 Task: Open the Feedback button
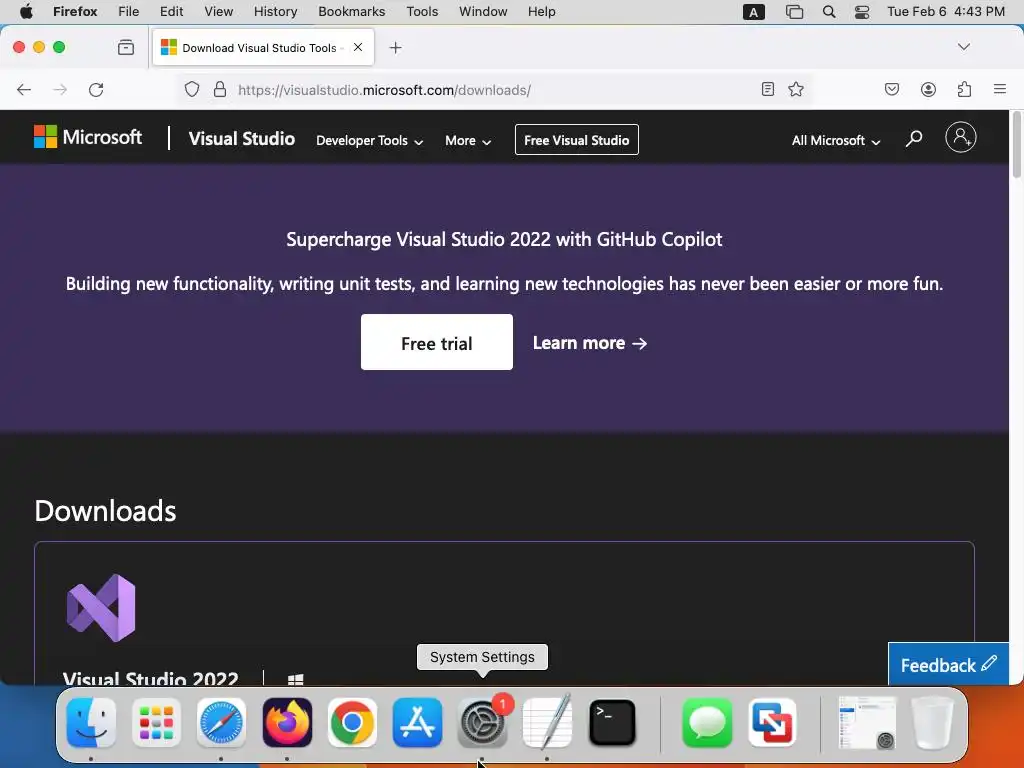pos(948,665)
